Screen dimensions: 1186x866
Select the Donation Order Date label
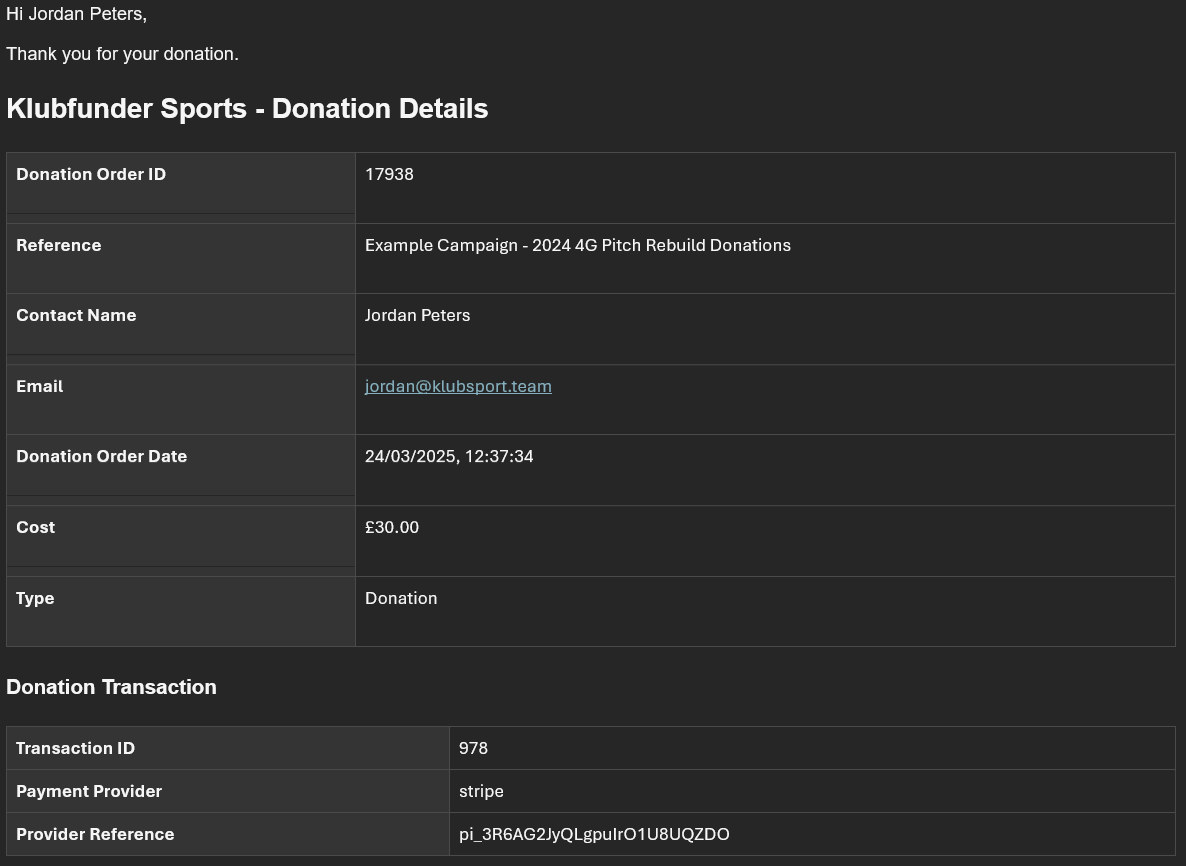tap(102, 457)
